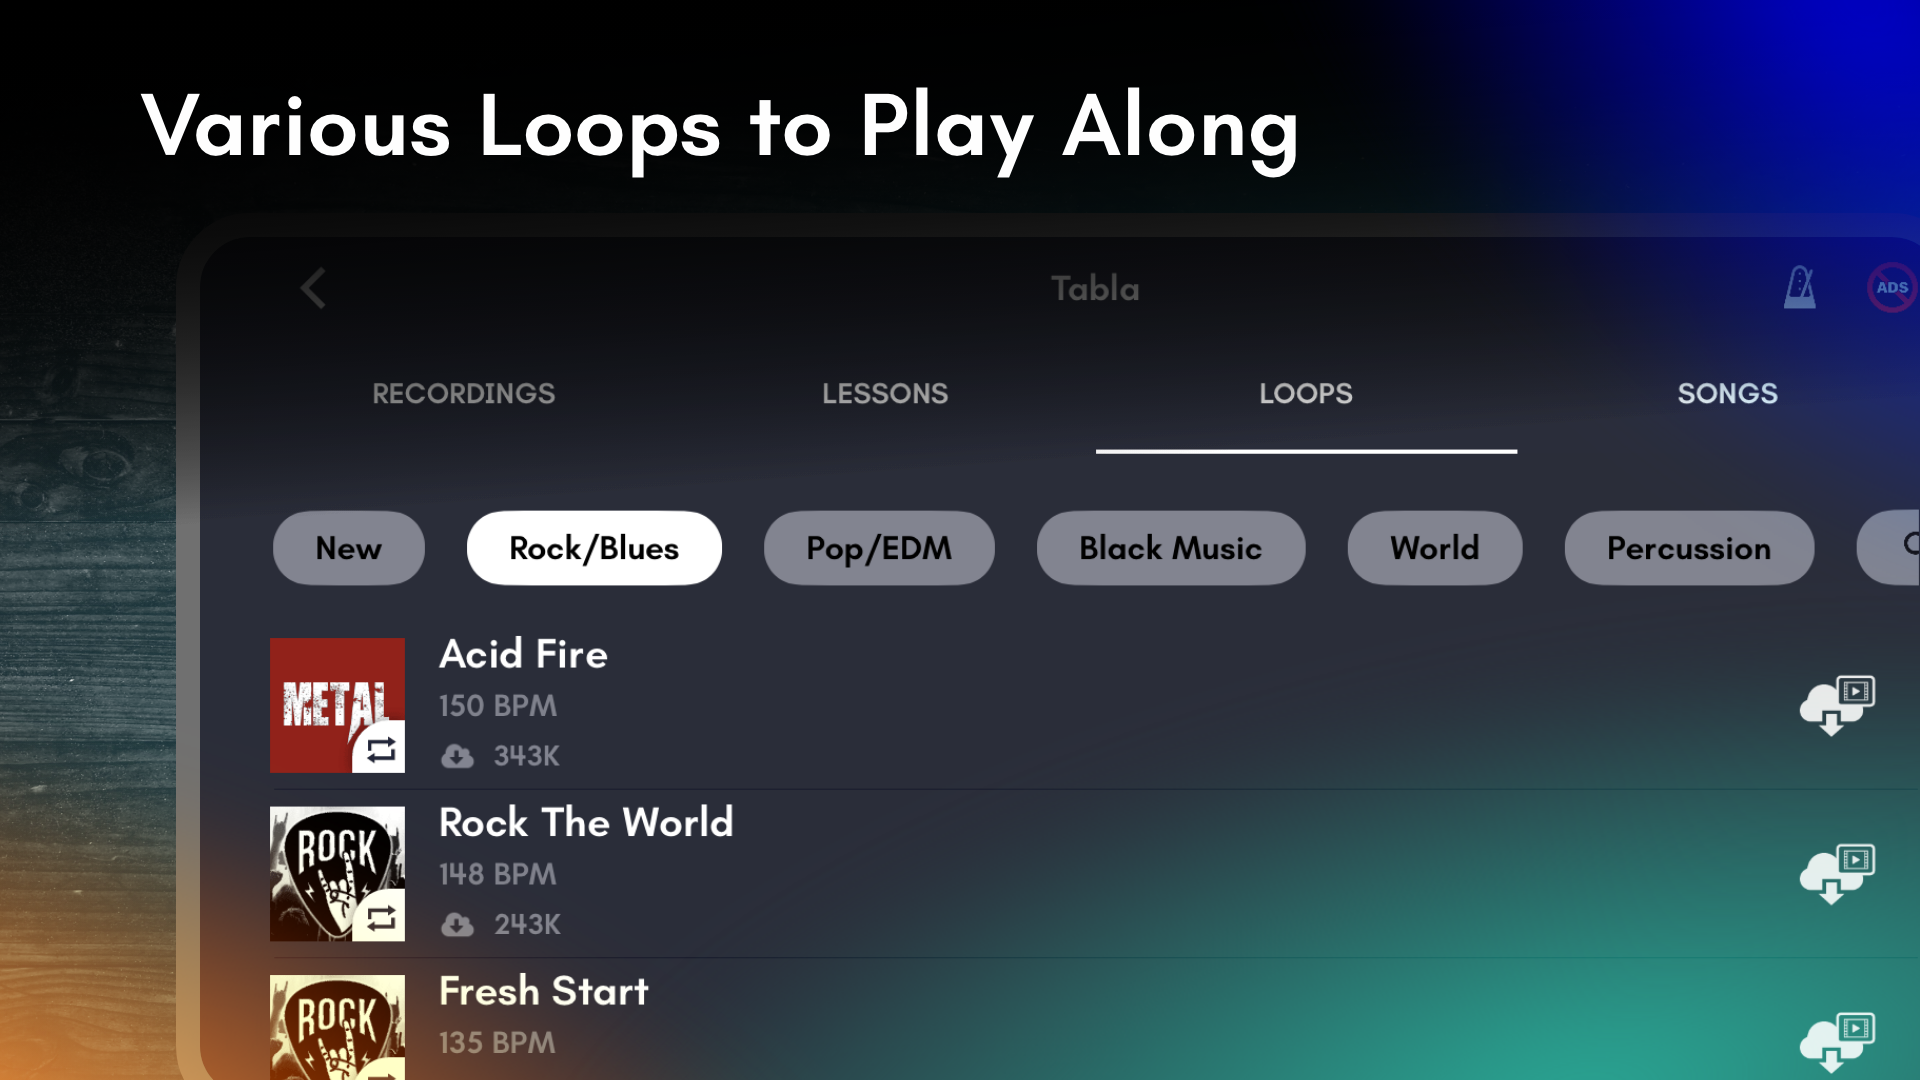Tap the remove ADS icon
The width and height of the screenshot is (1920, 1080).
click(x=1891, y=288)
